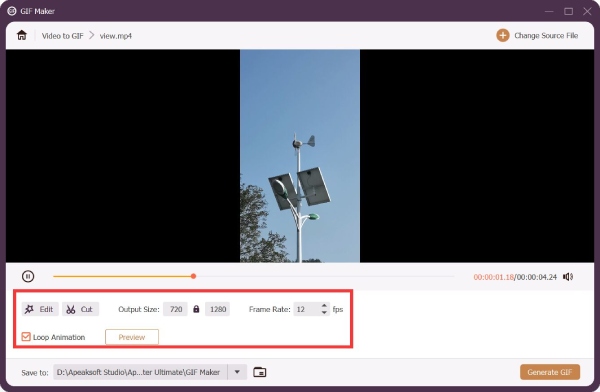This screenshot has width=600, height=392.
Task: Minimize the GIF Maker window
Action: pos(549,11)
